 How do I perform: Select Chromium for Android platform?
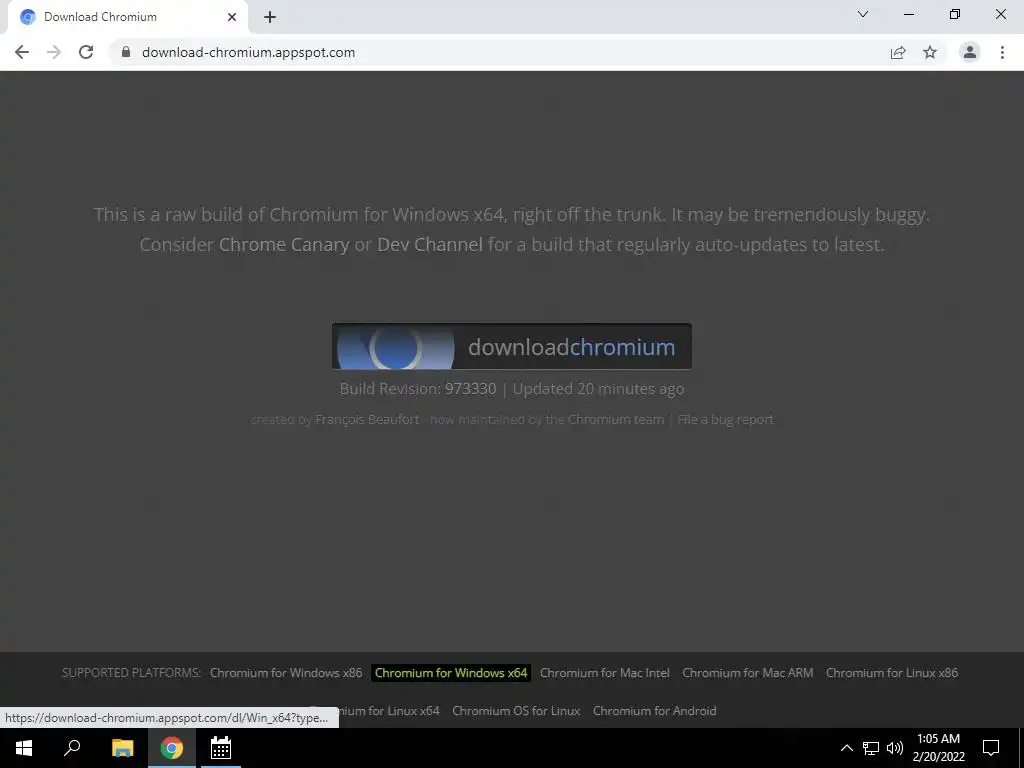pyautogui.click(x=654, y=711)
